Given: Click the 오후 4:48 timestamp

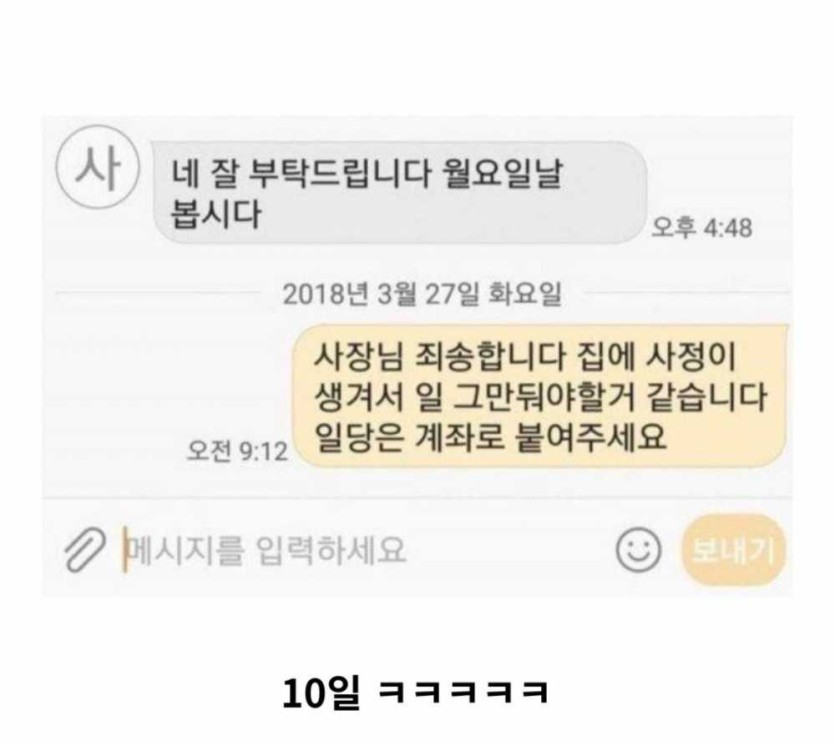Looking at the screenshot, I should tap(702, 228).
